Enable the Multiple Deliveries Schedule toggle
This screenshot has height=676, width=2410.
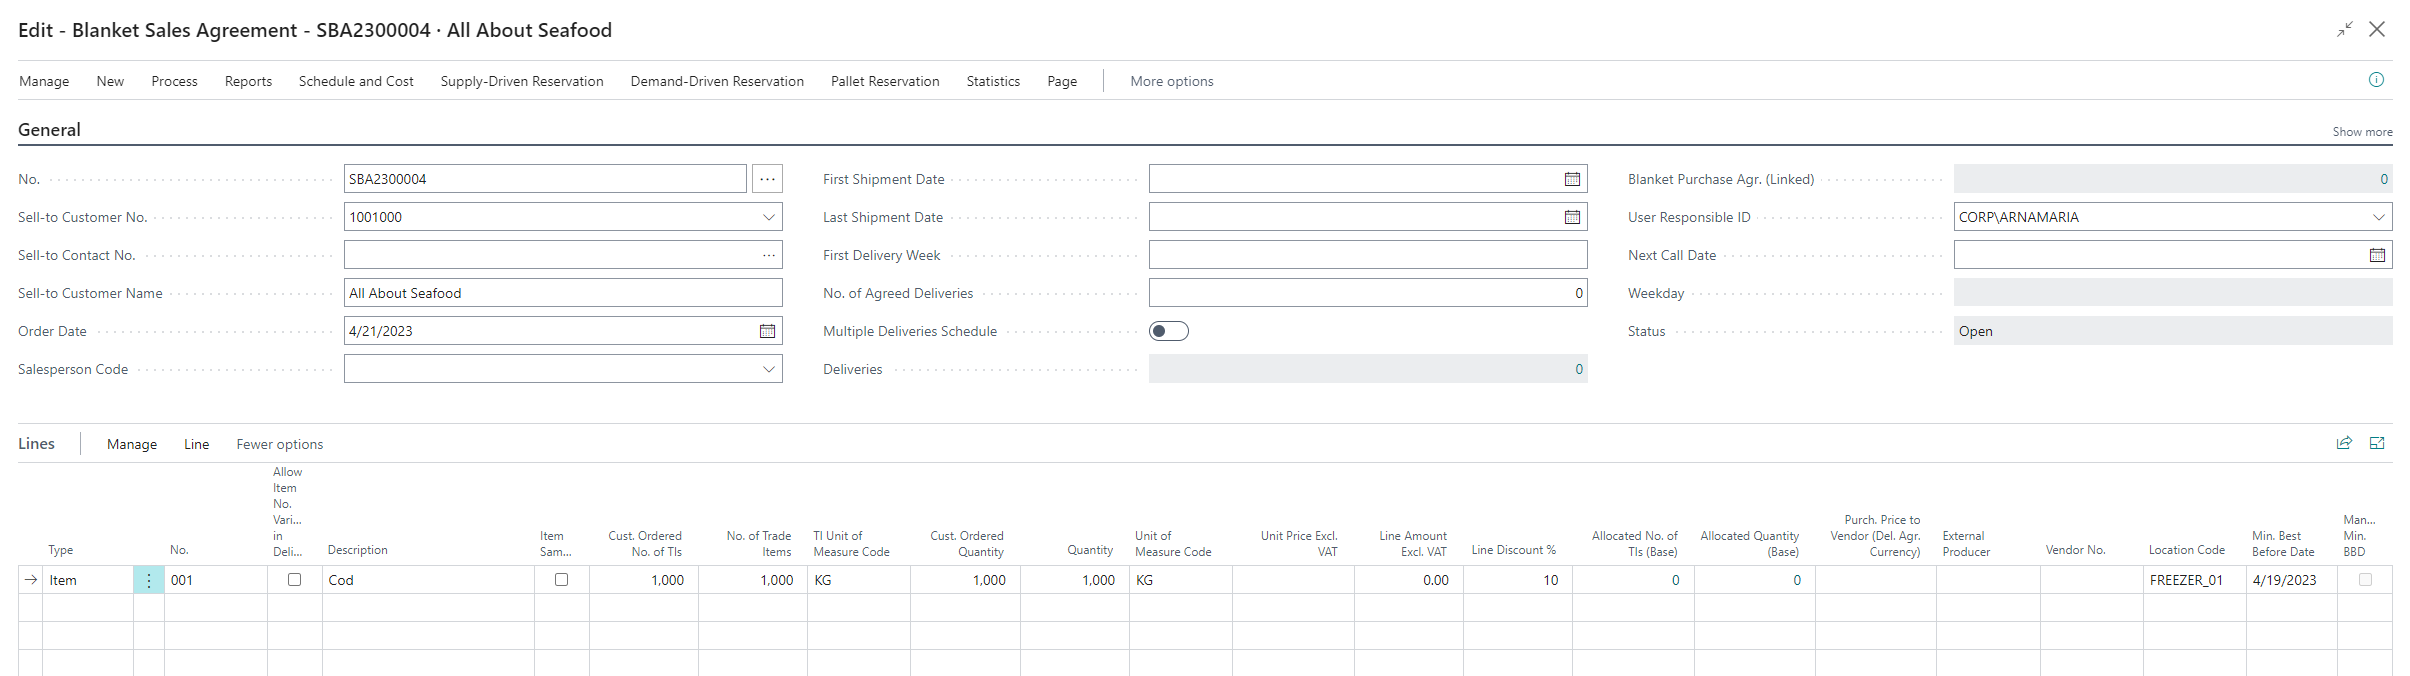[x=1168, y=331]
